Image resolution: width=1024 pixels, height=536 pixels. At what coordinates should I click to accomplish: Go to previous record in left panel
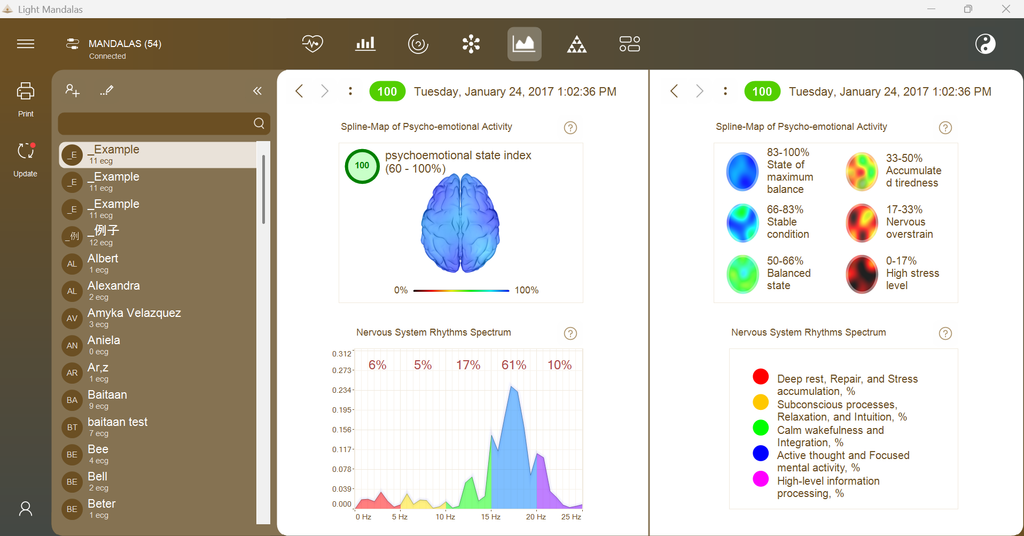tap(299, 91)
